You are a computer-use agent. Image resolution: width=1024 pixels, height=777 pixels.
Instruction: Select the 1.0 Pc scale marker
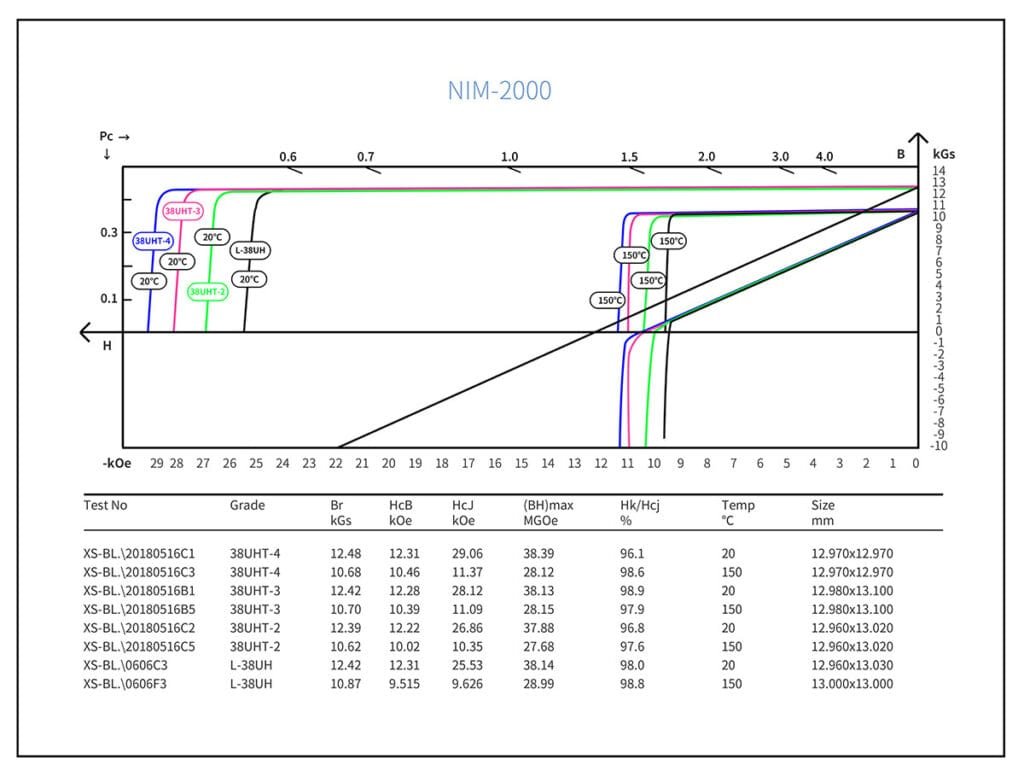click(509, 157)
